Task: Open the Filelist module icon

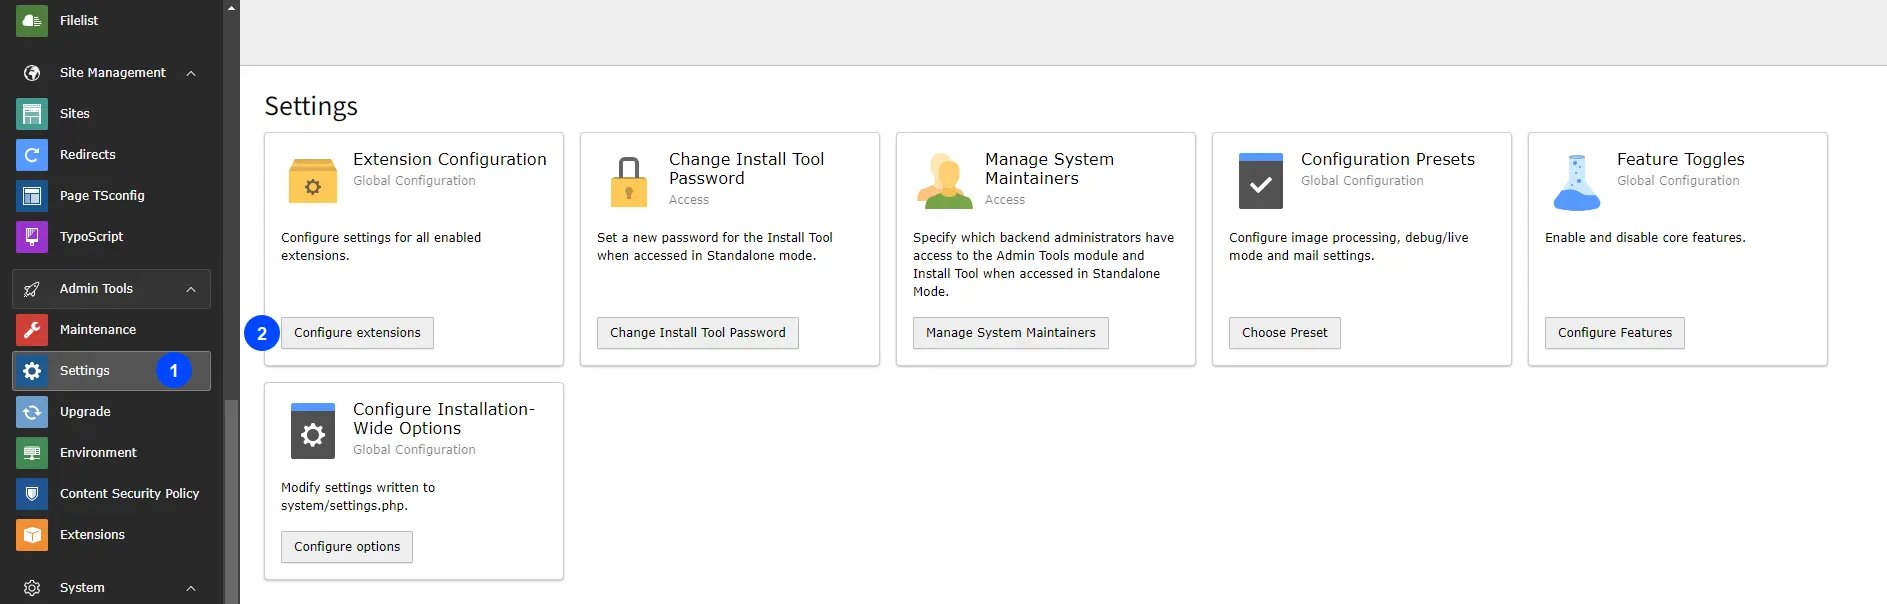Action: (x=32, y=20)
